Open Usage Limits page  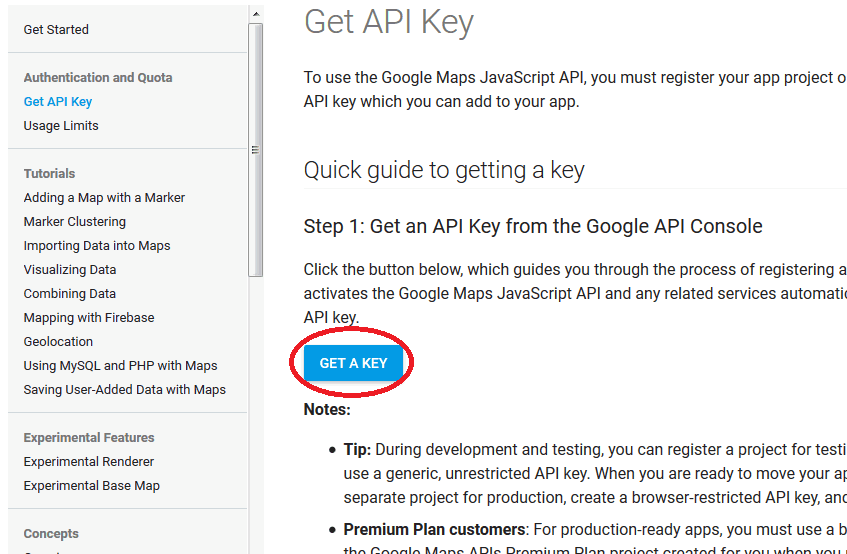pos(61,126)
